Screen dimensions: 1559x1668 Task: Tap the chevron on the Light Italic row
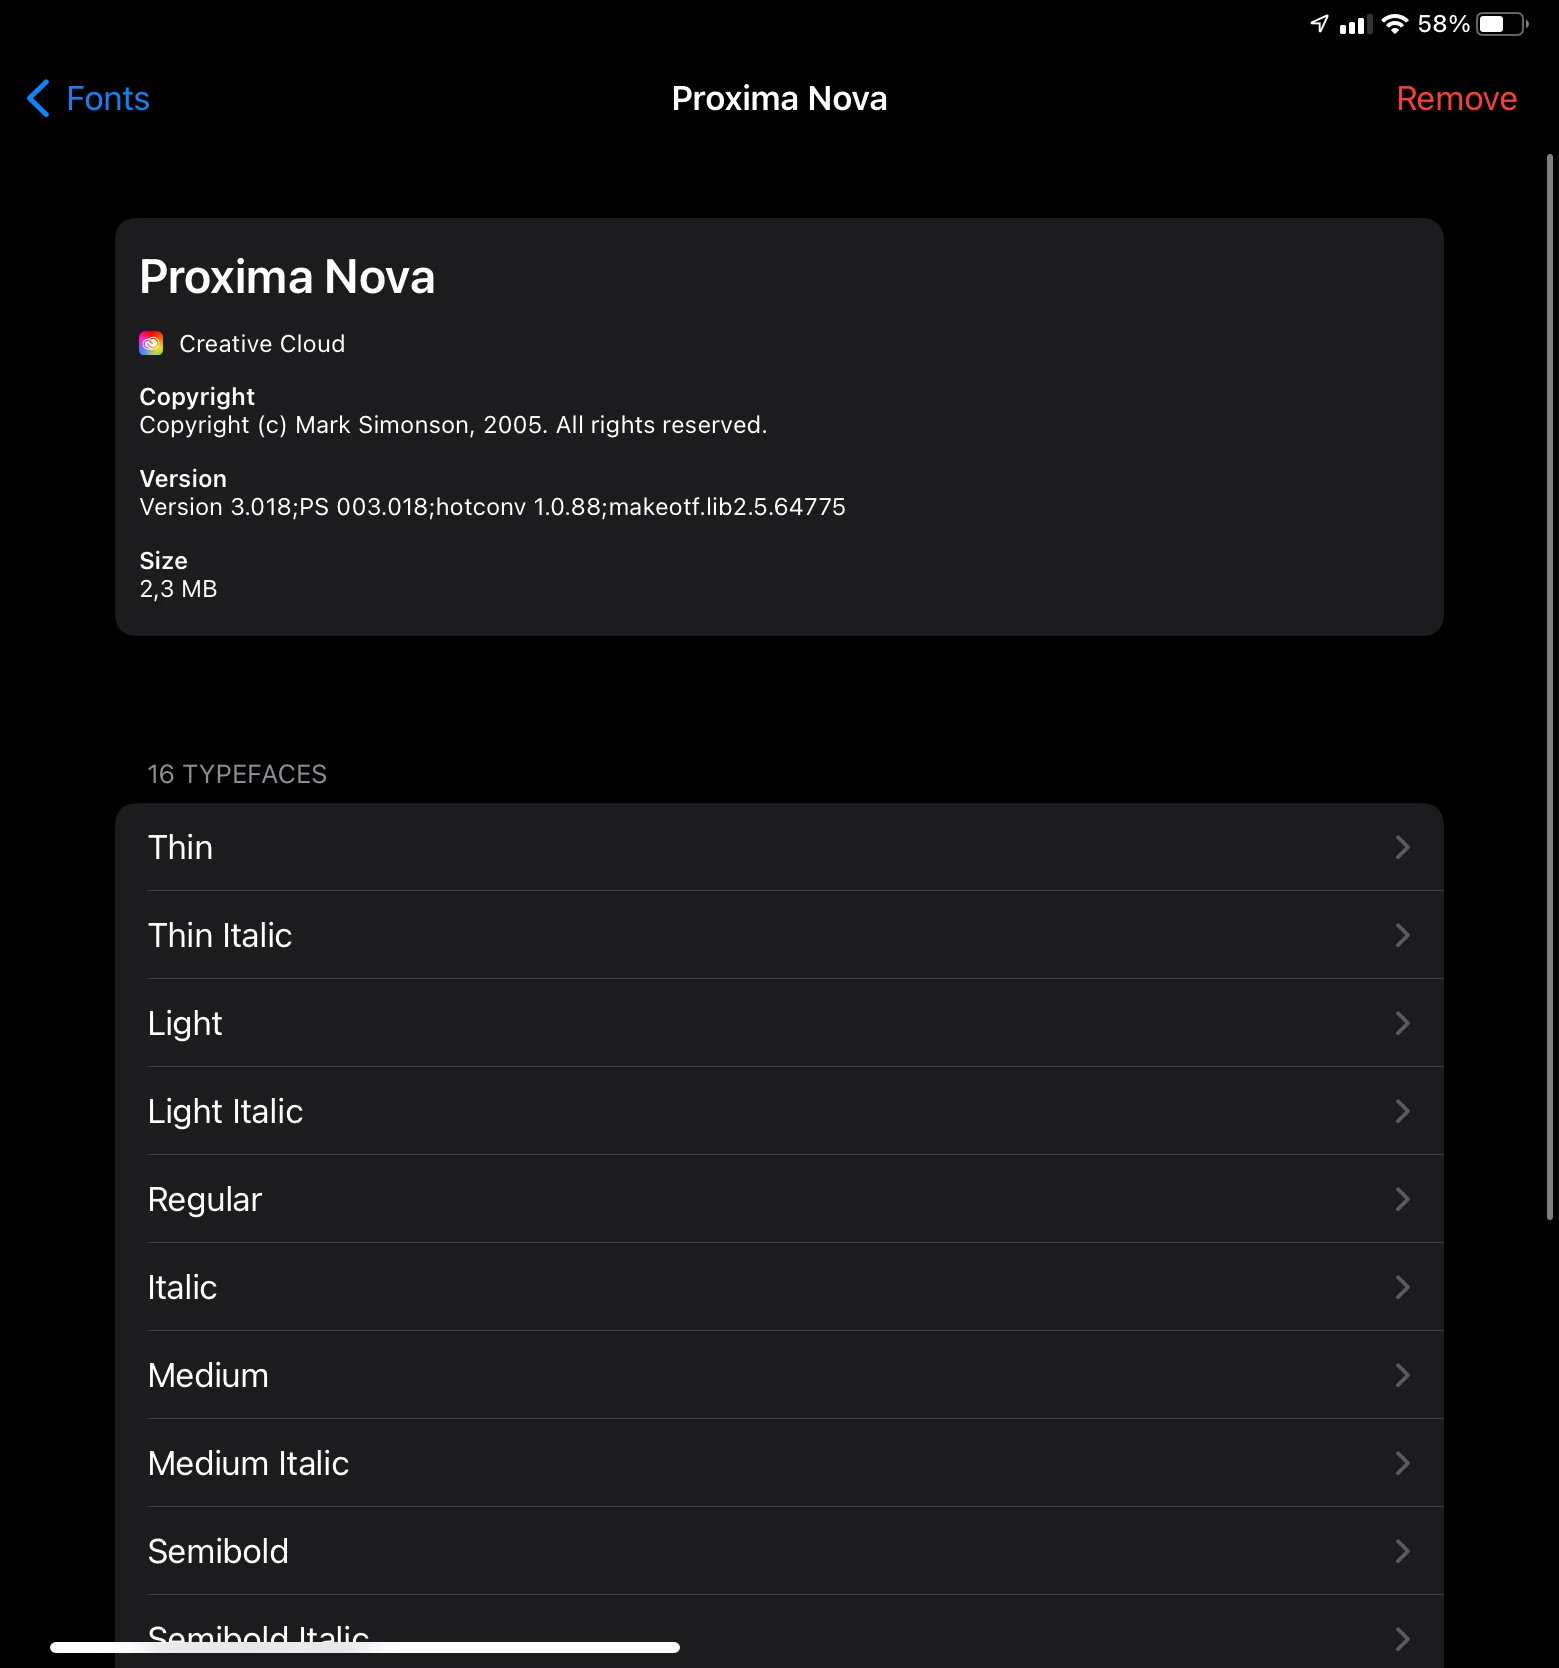pos(1402,1111)
